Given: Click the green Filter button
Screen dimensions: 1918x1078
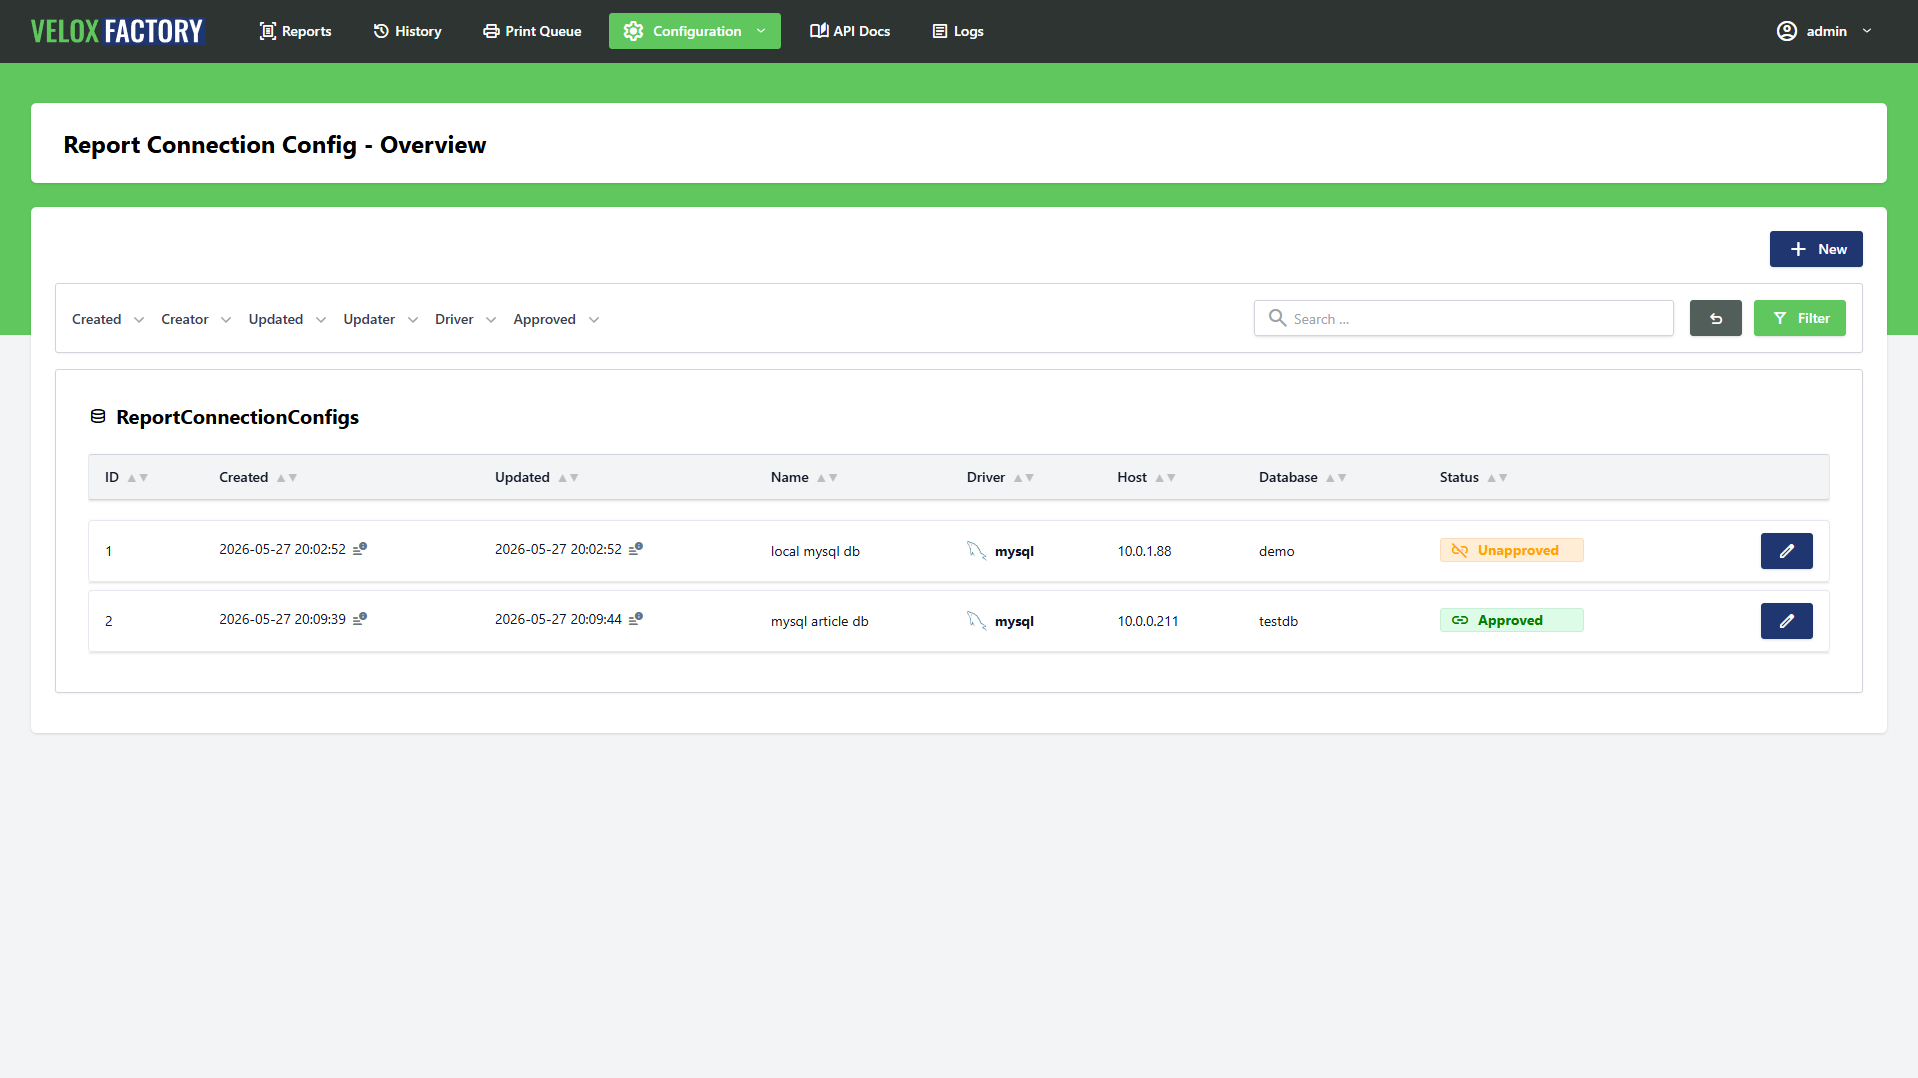Looking at the screenshot, I should tap(1800, 318).
